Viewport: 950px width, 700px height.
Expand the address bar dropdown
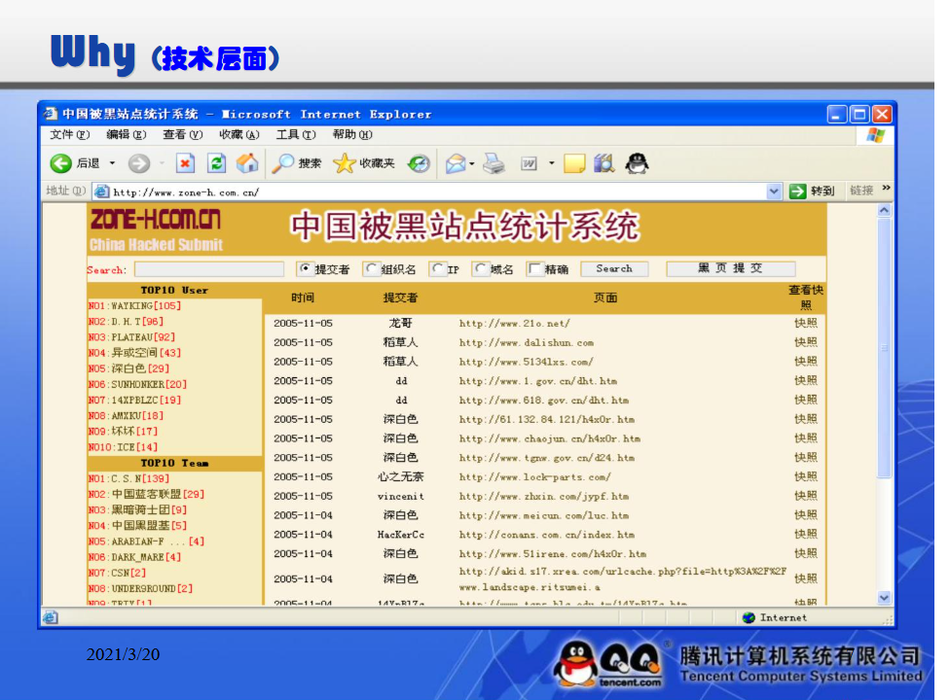point(774,191)
